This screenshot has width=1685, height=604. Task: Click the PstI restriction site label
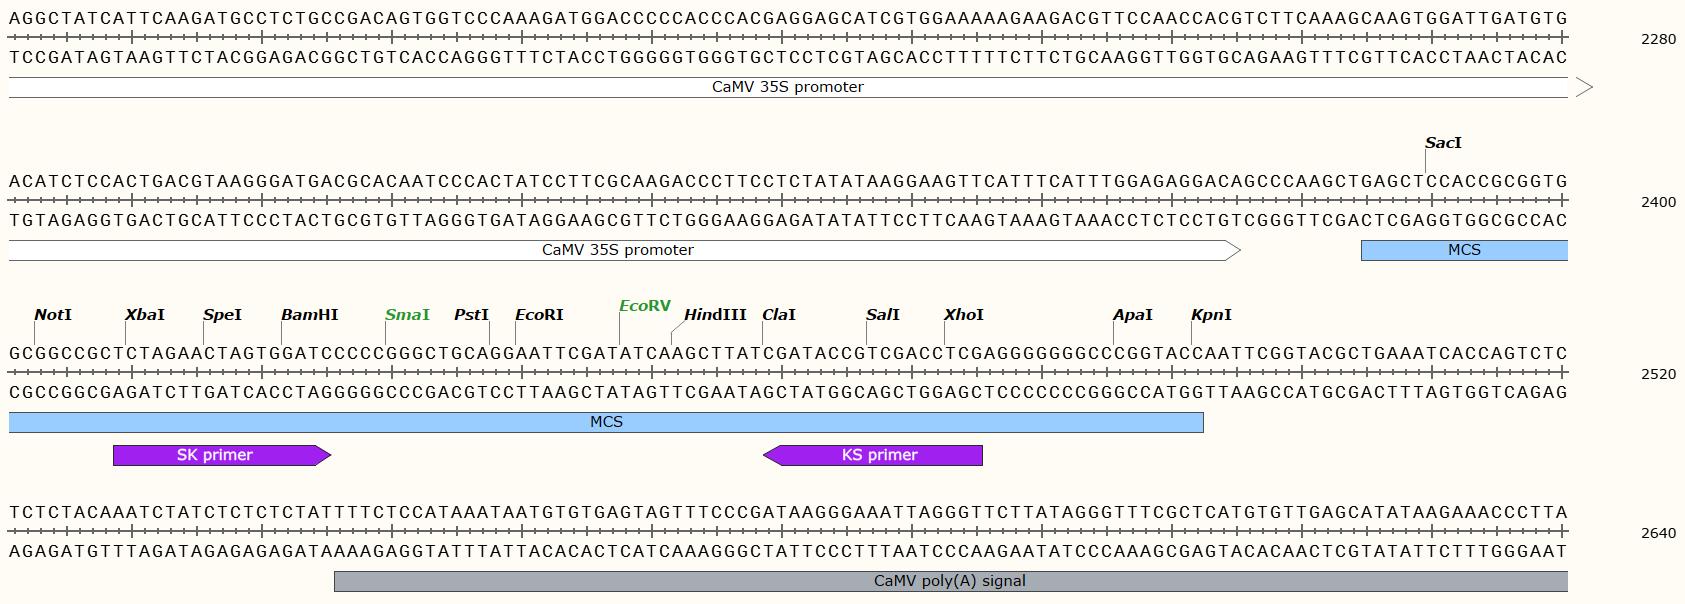471,315
